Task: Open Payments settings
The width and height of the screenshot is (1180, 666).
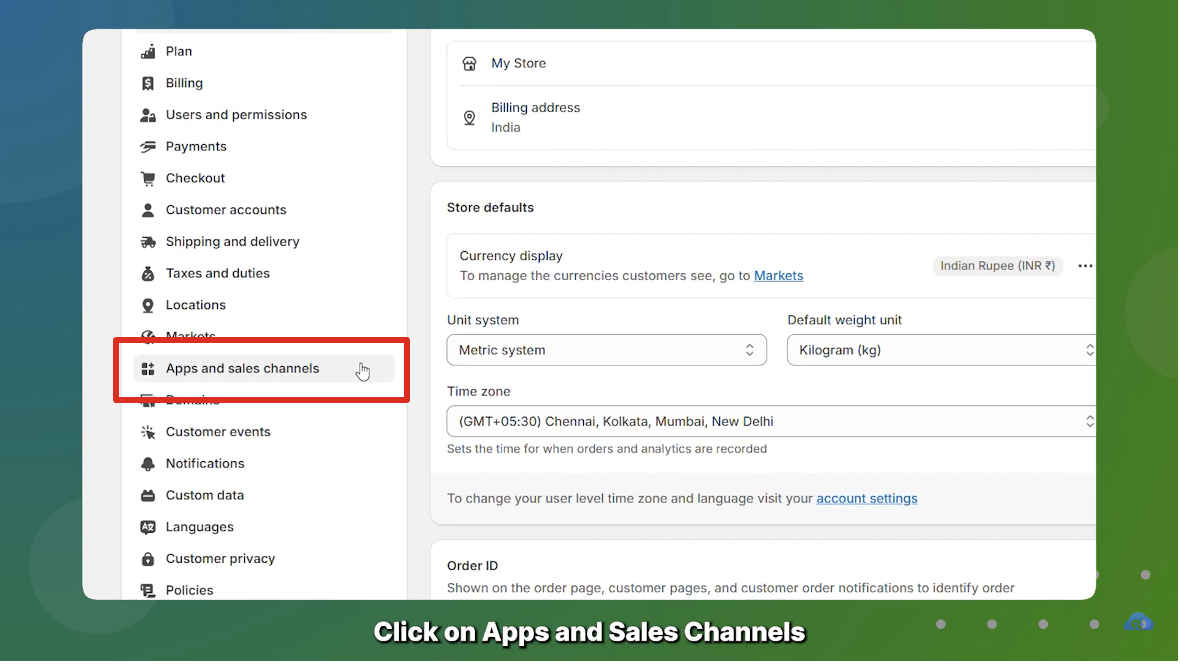Action: [196, 146]
